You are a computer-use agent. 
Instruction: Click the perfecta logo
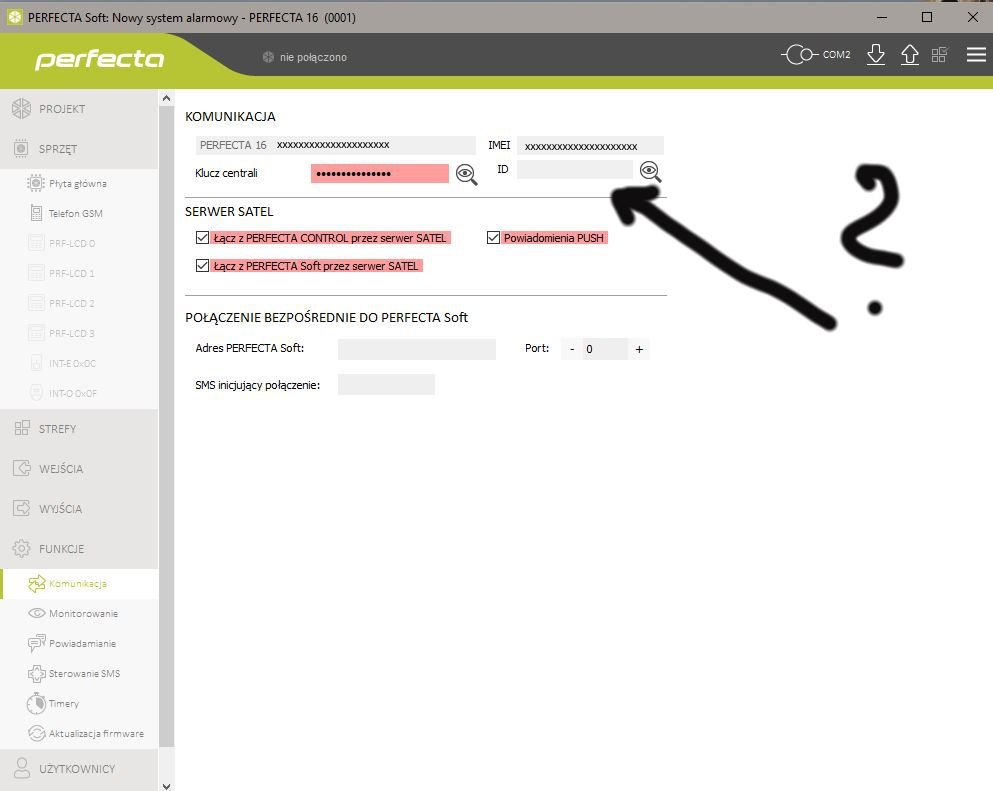[99, 59]
